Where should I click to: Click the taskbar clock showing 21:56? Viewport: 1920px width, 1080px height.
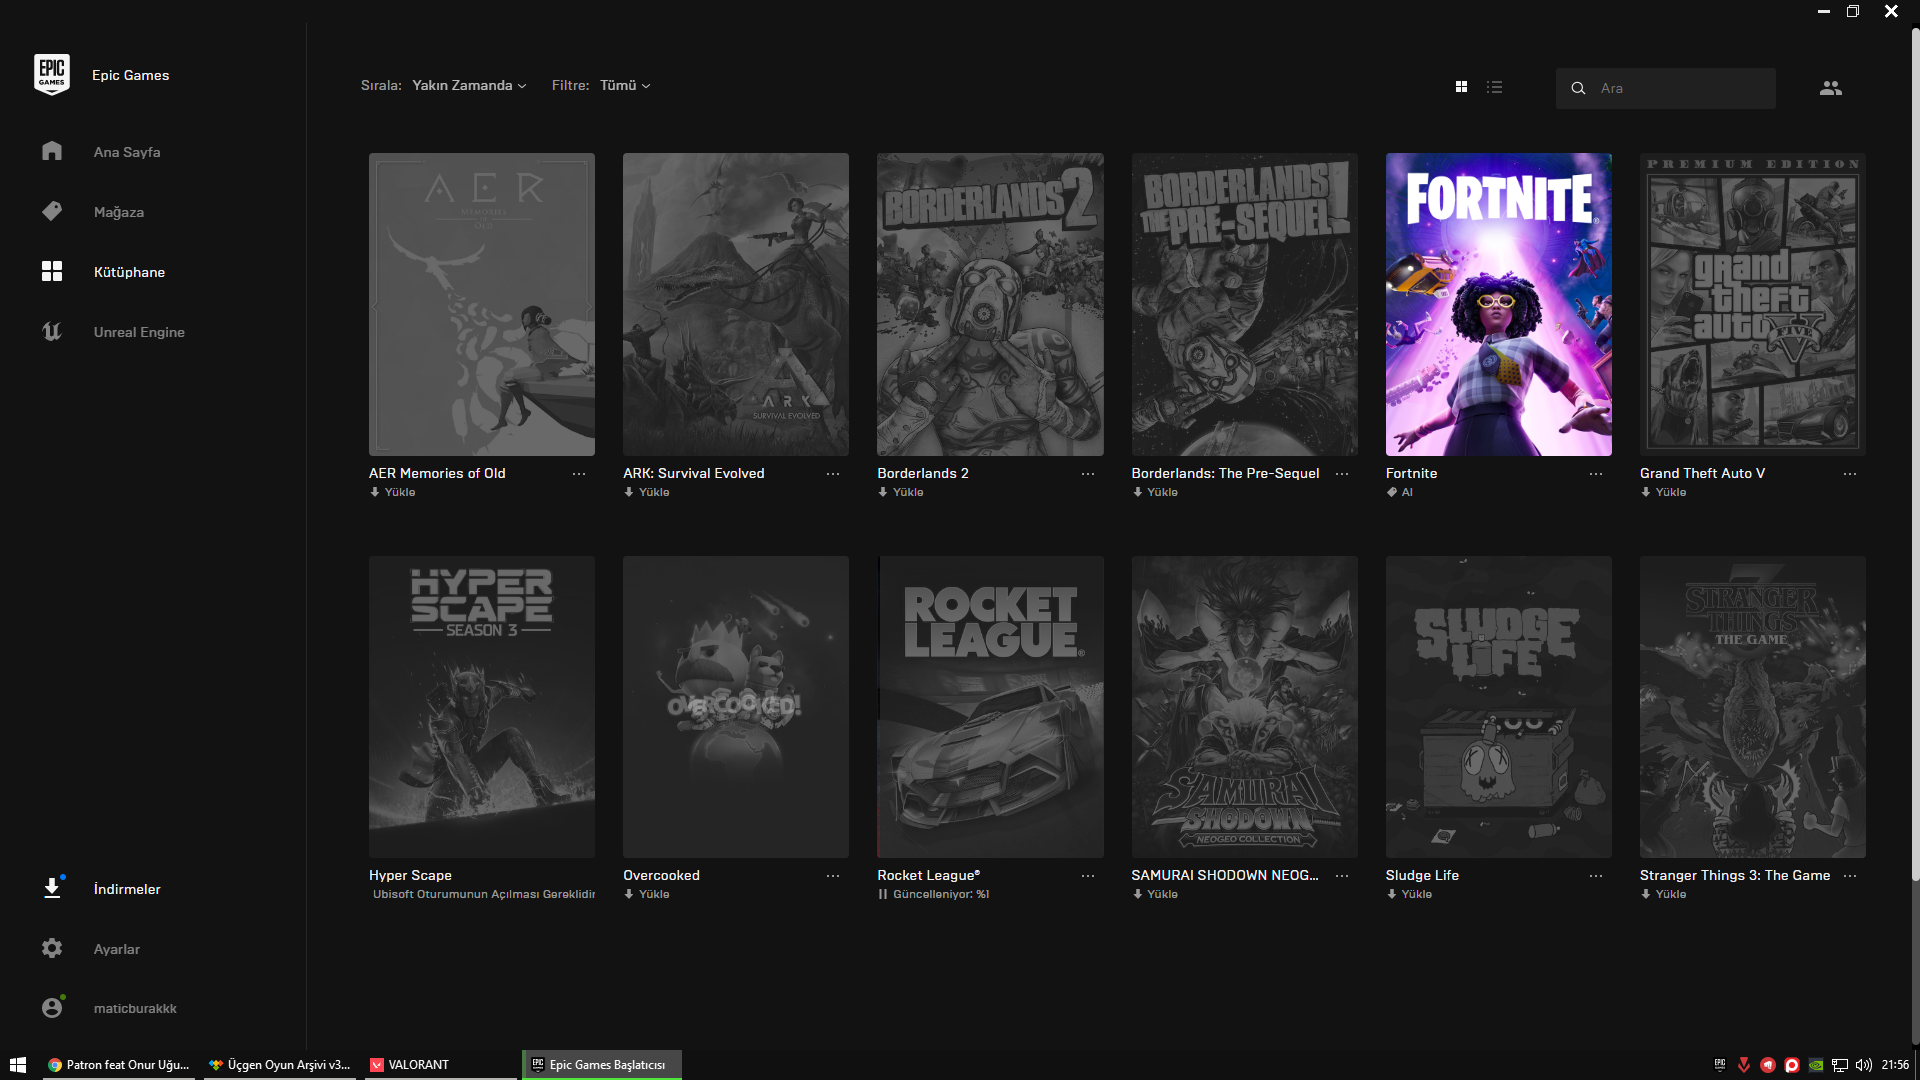click(1894, 1065)
